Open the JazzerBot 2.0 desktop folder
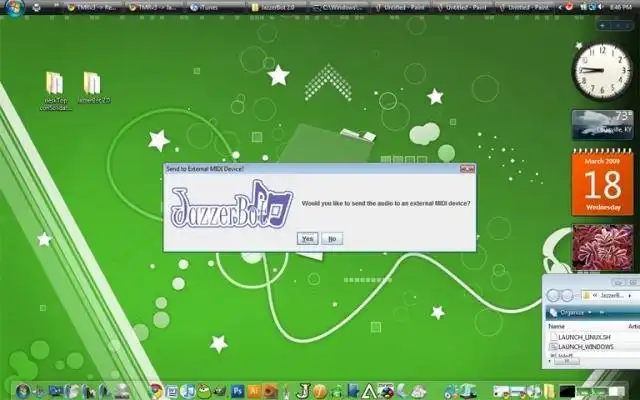 pos(93,88)
